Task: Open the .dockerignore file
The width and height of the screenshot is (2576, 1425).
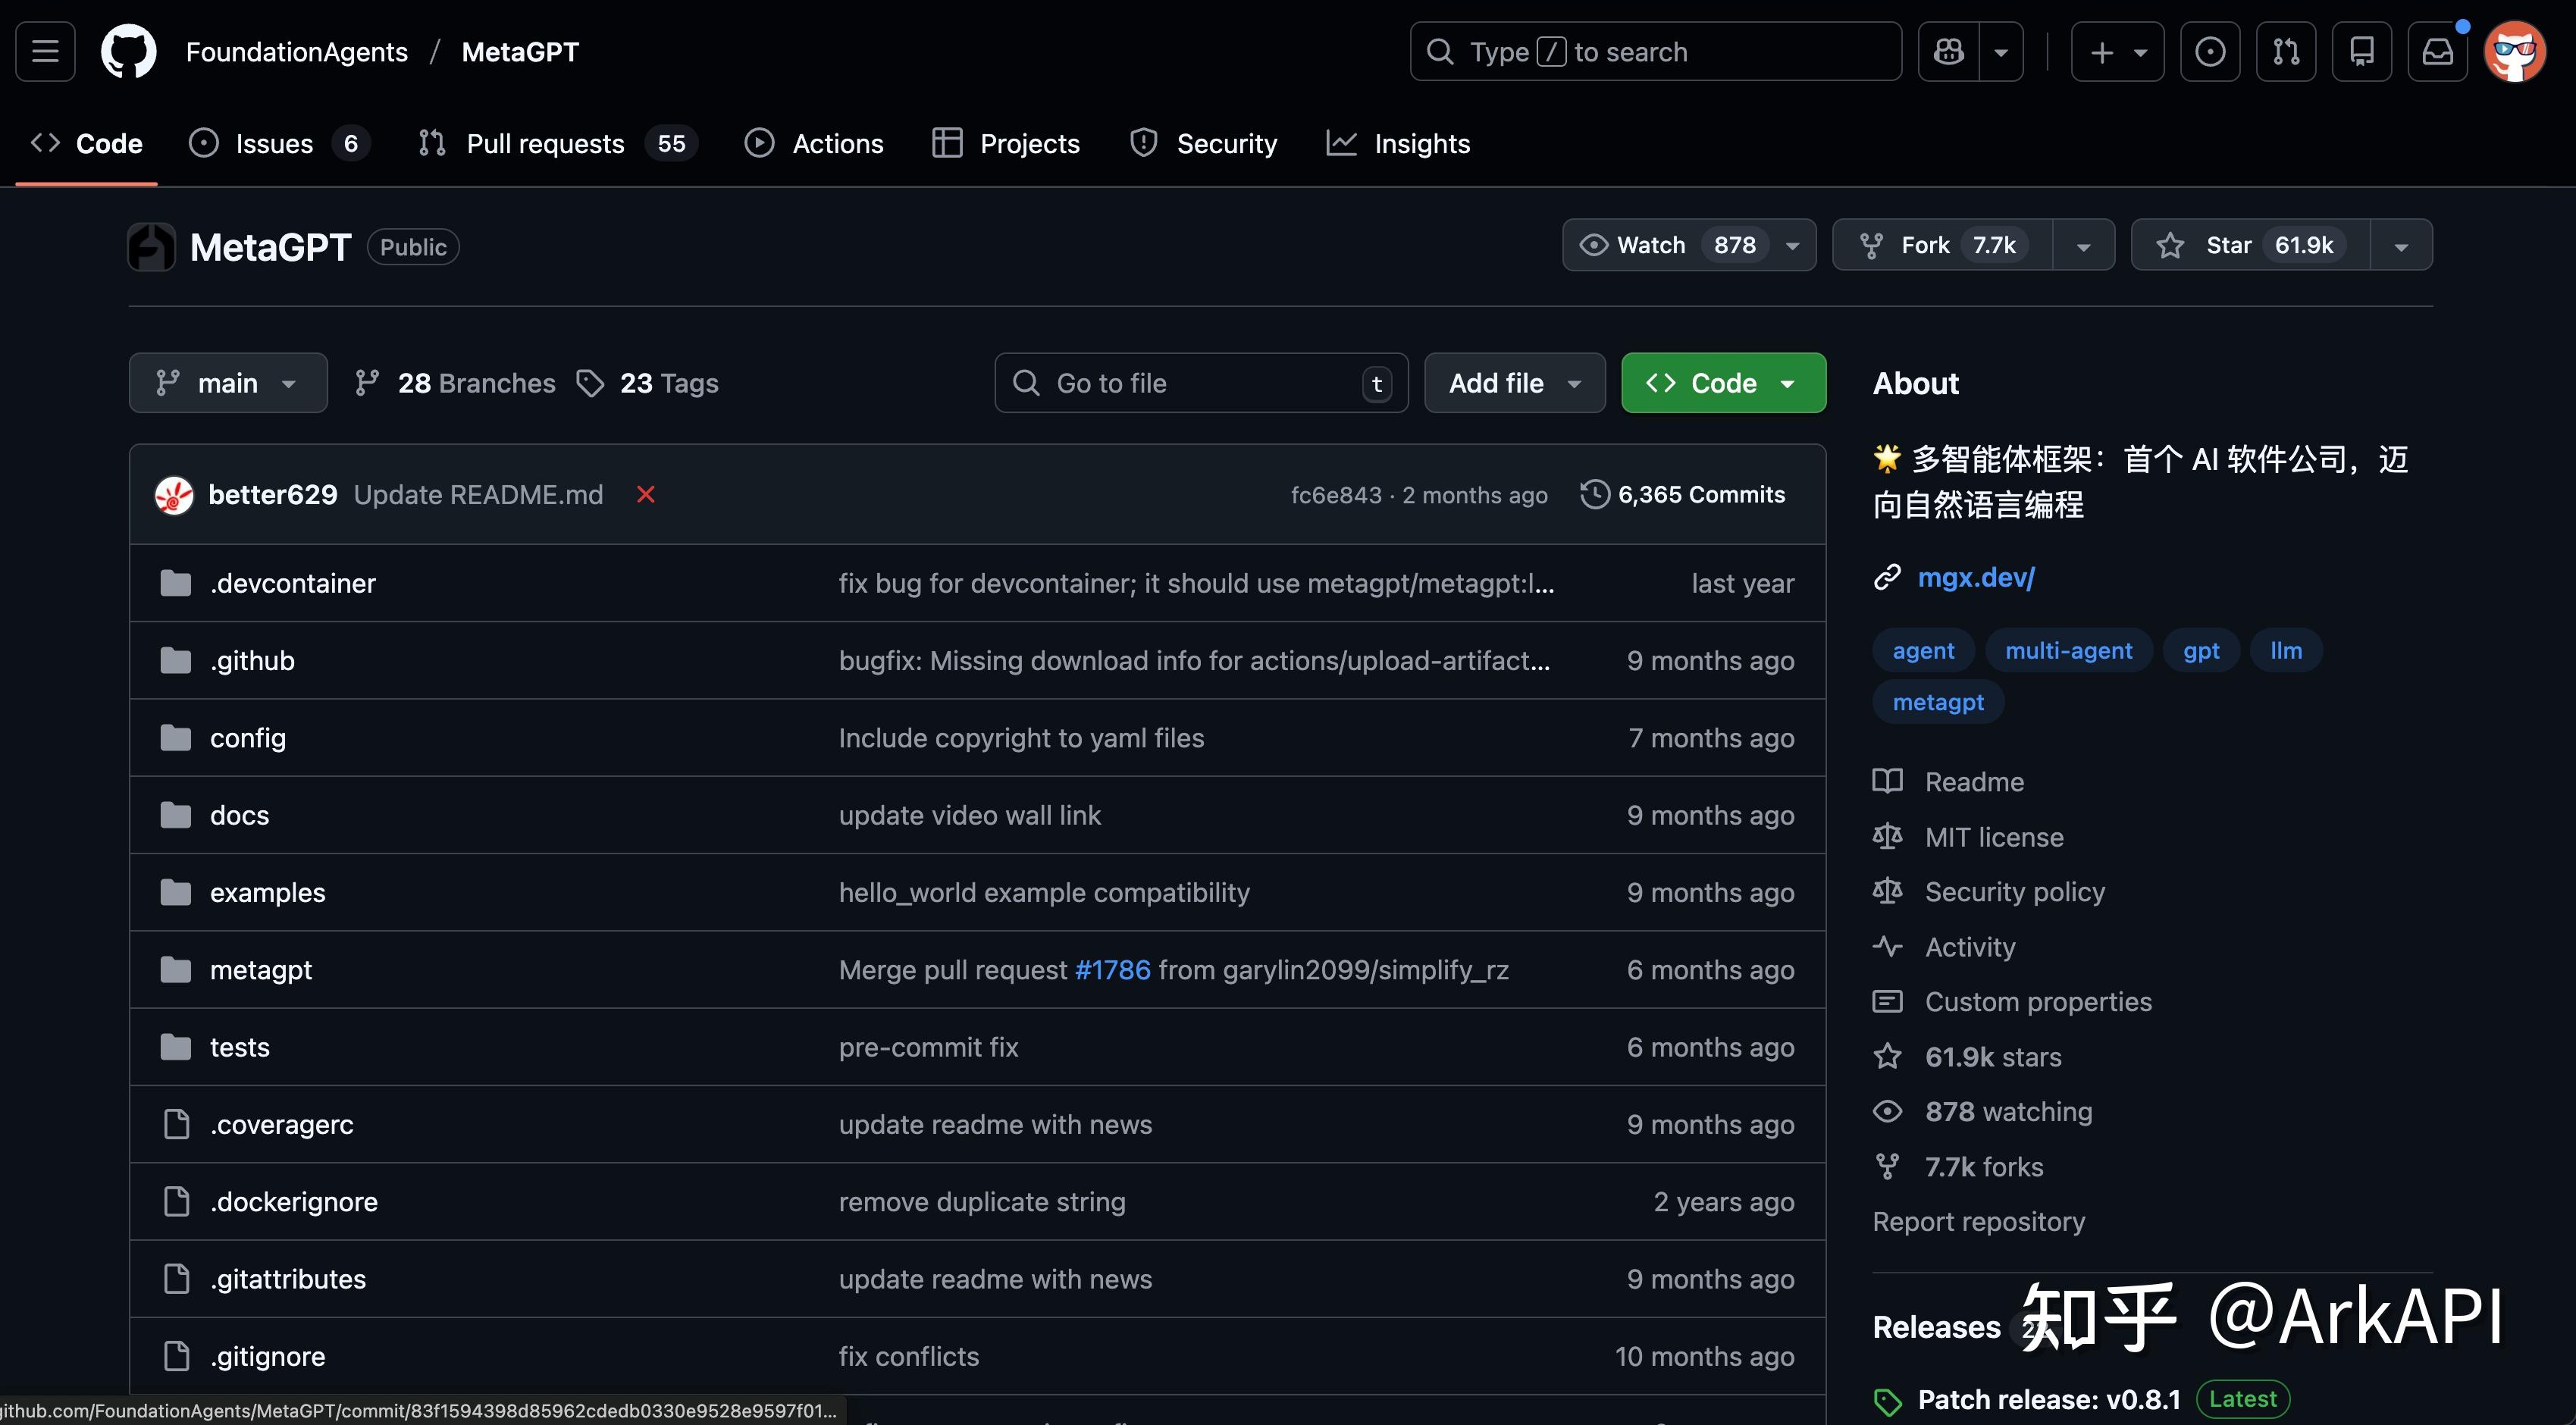Action: pyautogui.click(x=294, y=1201)
